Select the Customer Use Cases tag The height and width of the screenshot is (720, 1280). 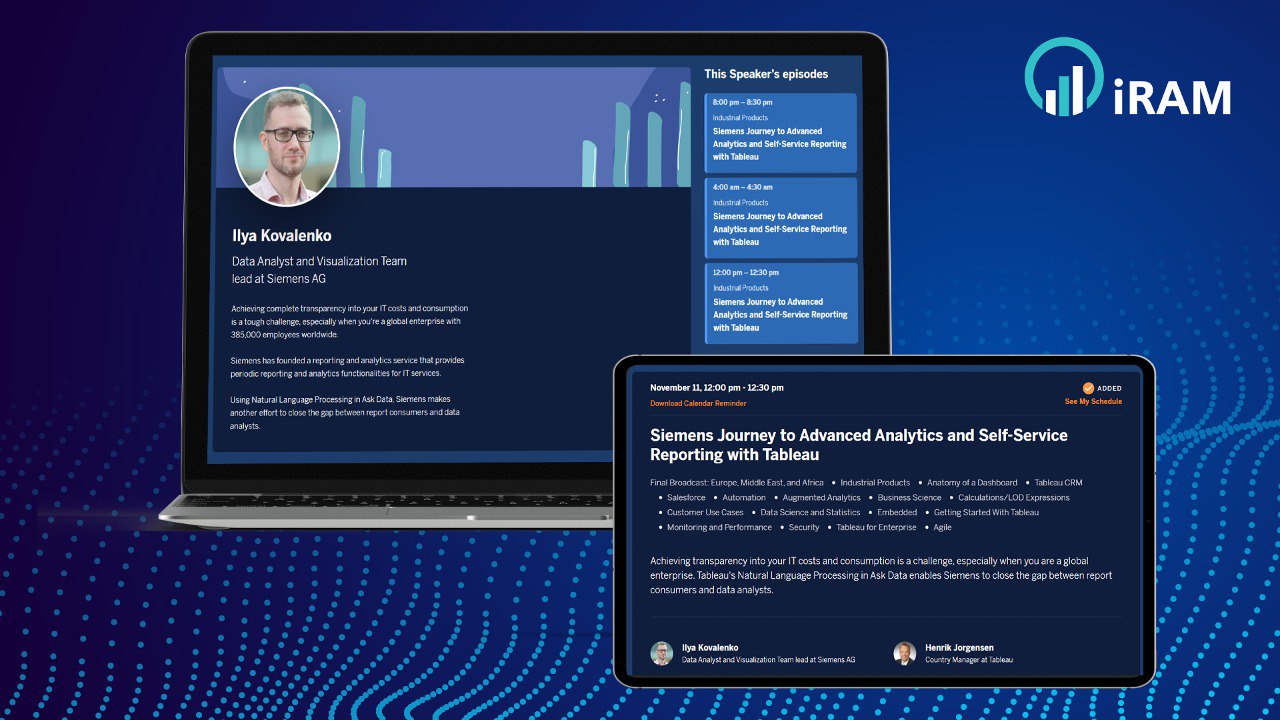(705, 513)
